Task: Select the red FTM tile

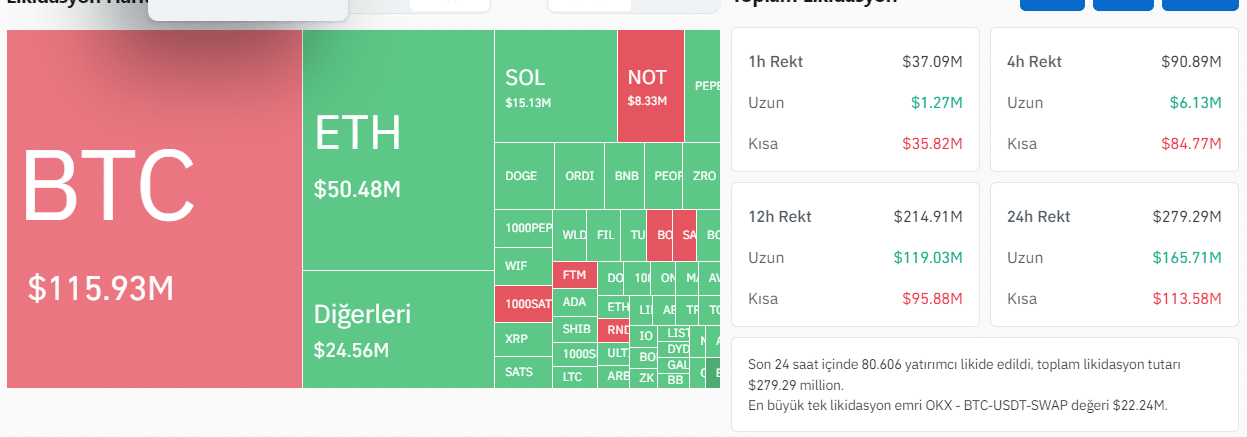Action: coord(574,275)
